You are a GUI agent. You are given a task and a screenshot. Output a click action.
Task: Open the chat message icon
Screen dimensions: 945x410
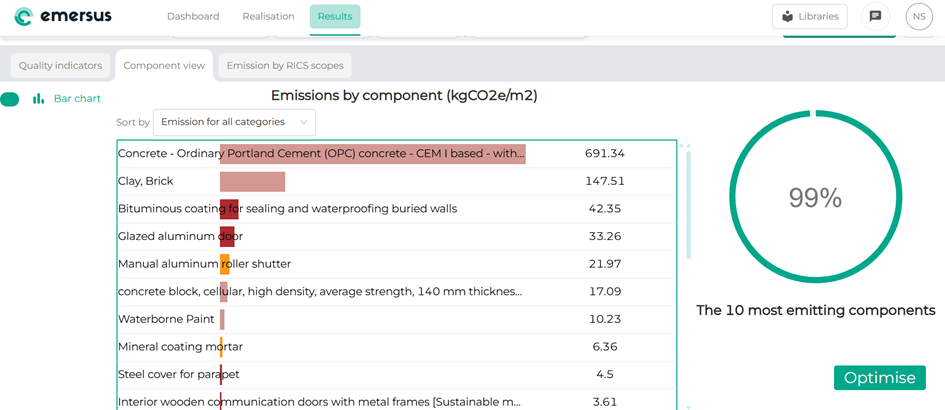876,16
